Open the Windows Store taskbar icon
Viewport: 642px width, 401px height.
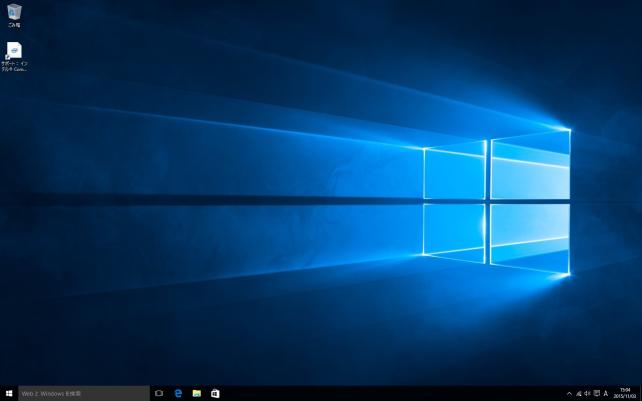pyautogui.click(x=215, y=394)
